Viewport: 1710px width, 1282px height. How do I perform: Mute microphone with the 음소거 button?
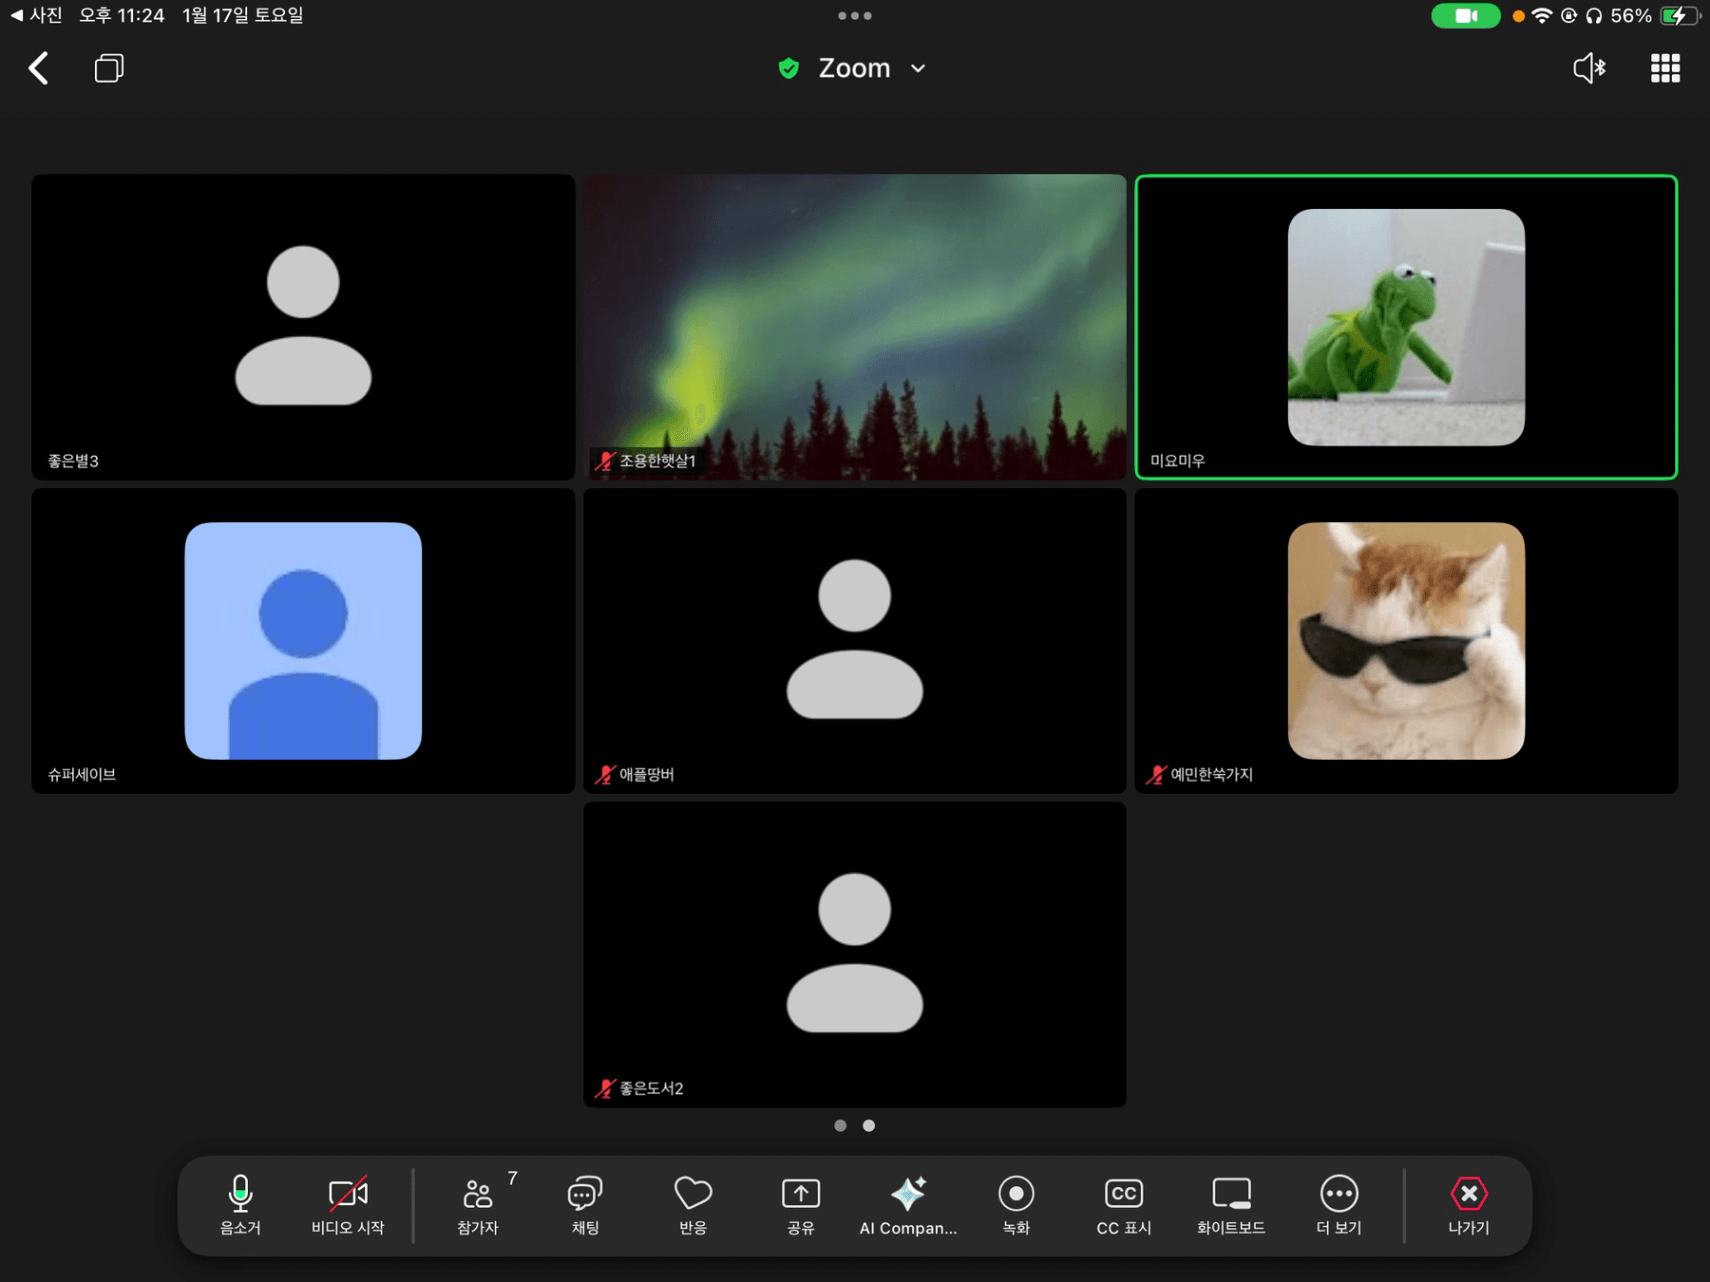240,1204
